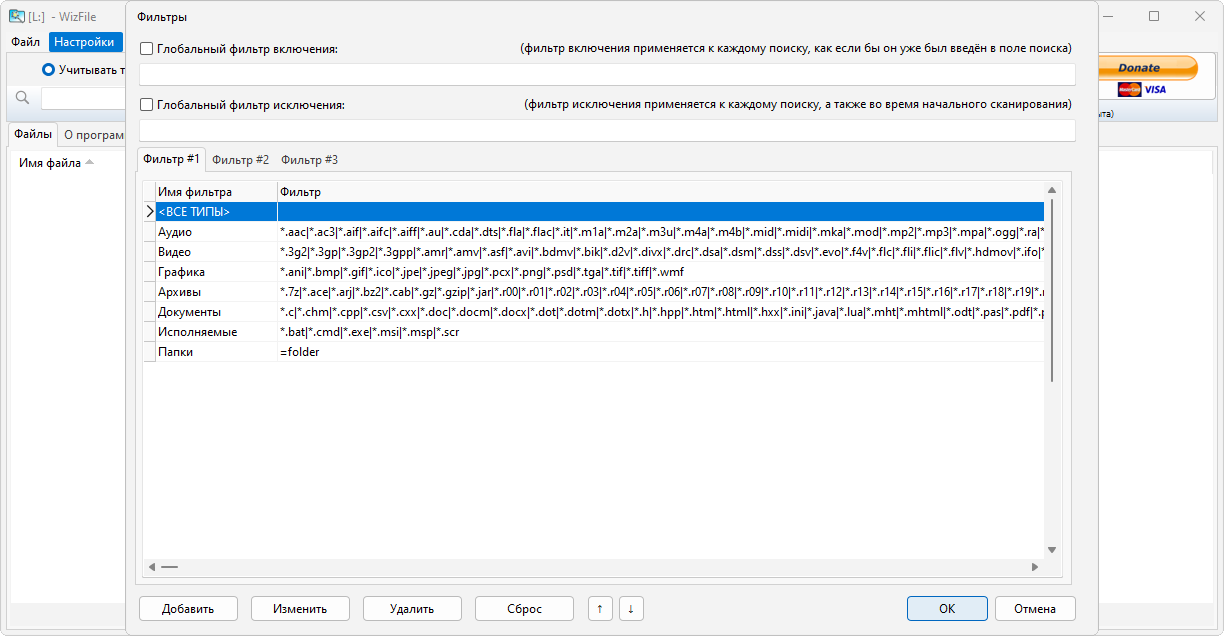Click the 'Фильтр' column header
This screenshot has width=1224, height=636.
[x=661, y=191]
